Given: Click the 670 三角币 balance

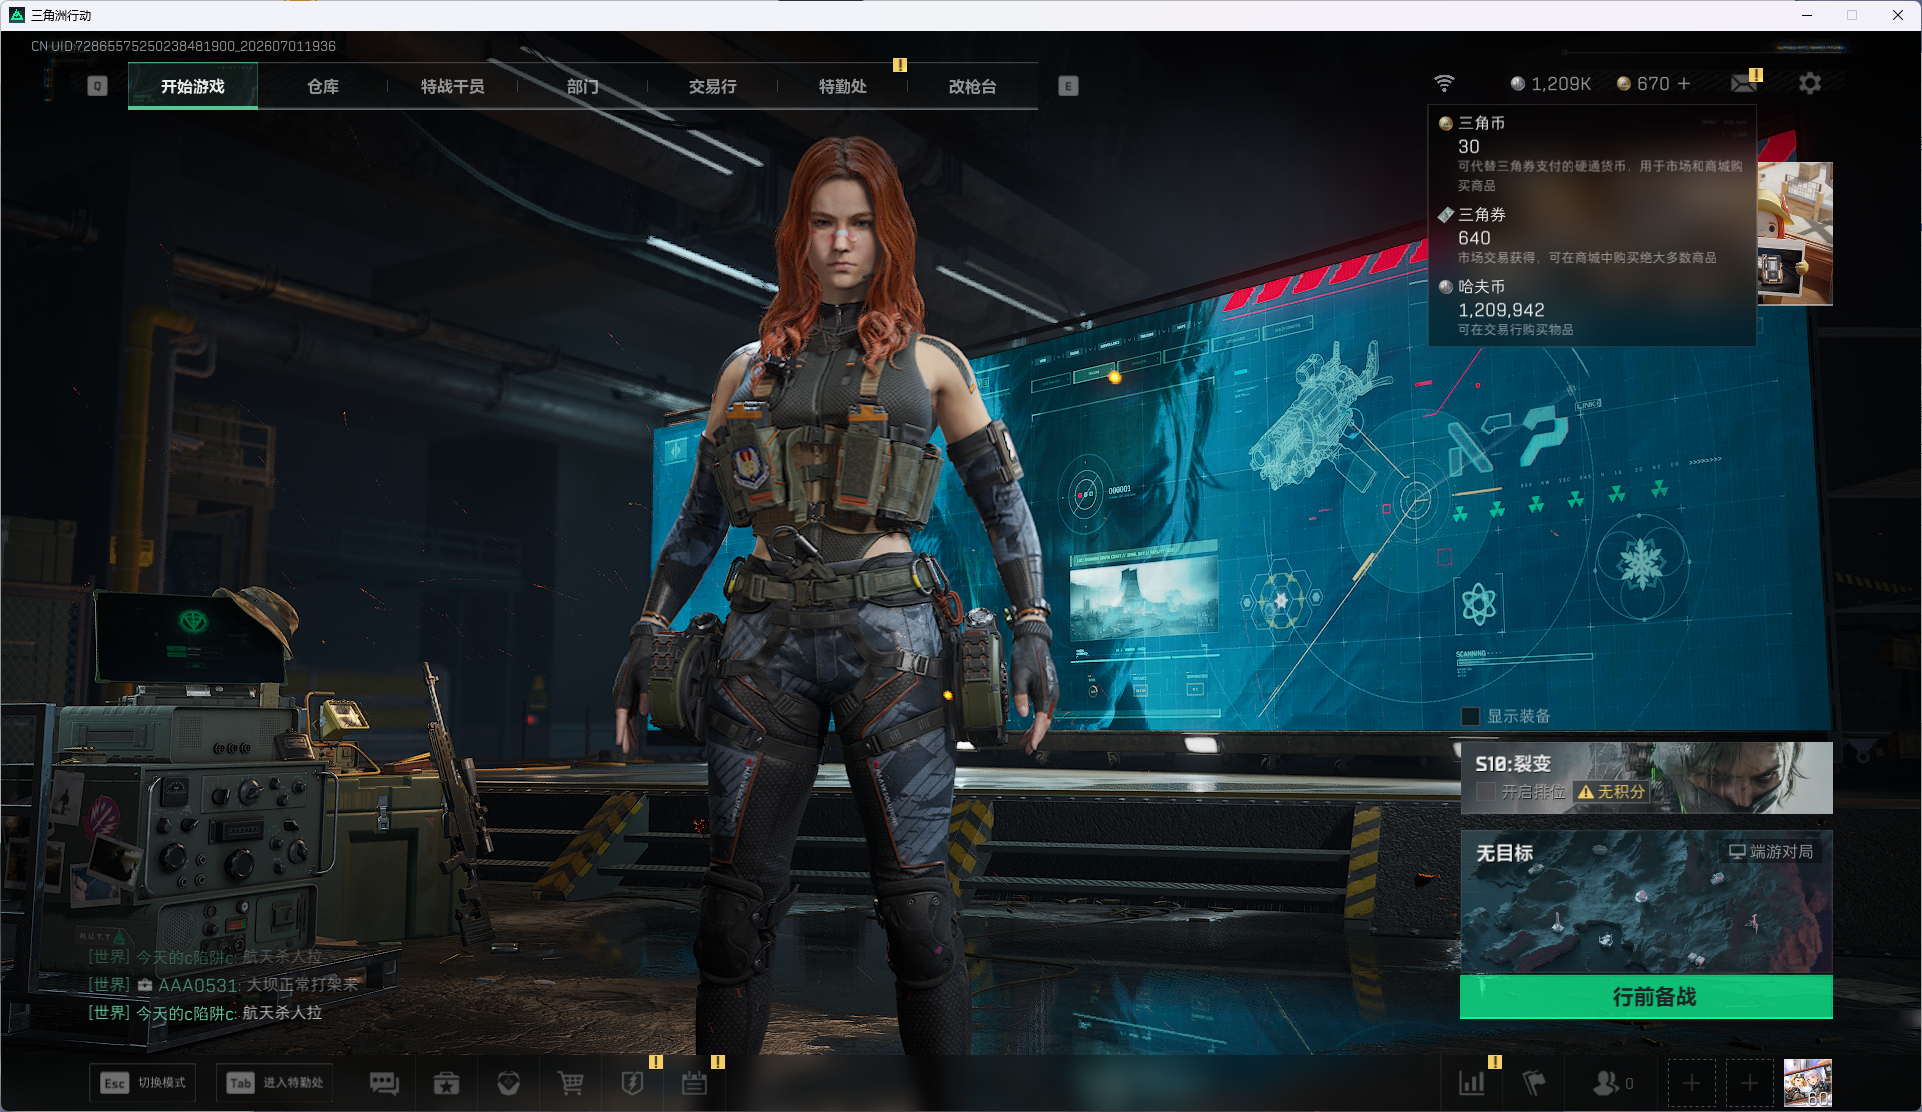Looking at the screenshot, I should pos(1643,84).
